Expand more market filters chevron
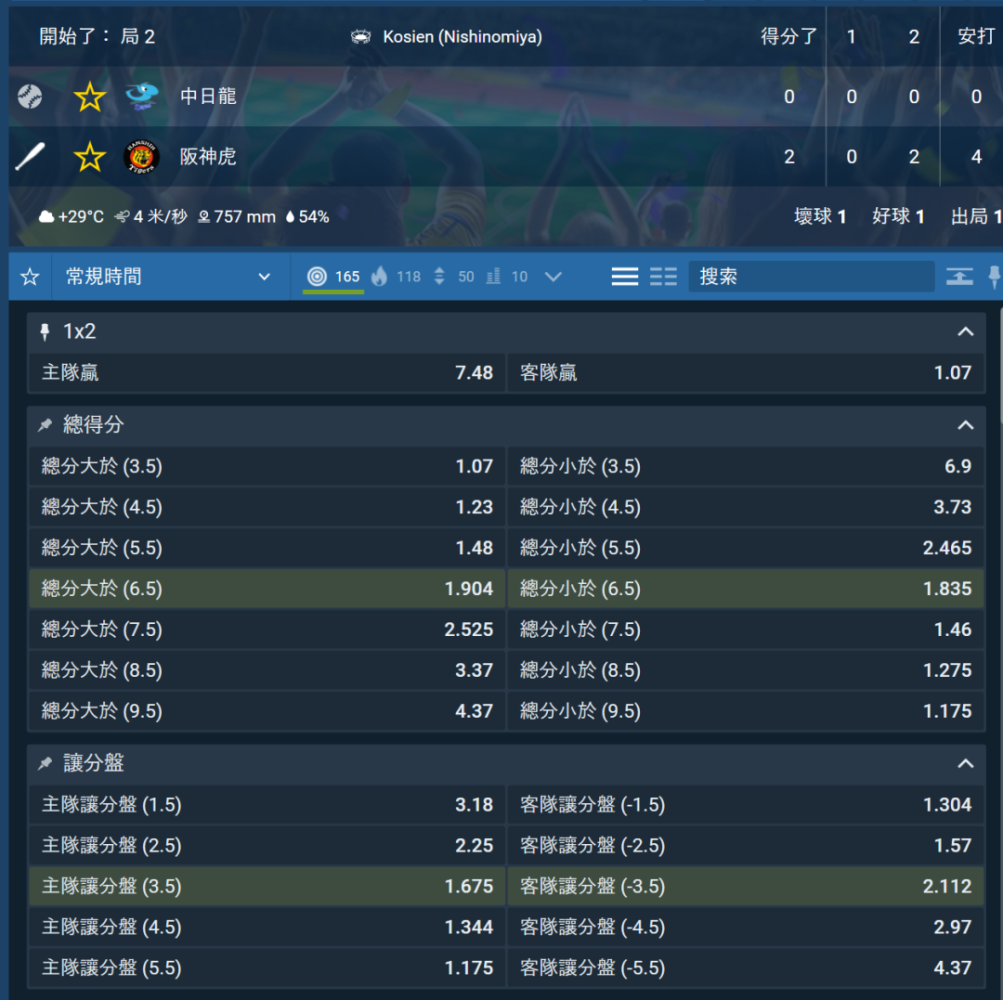 pos(553,277)
